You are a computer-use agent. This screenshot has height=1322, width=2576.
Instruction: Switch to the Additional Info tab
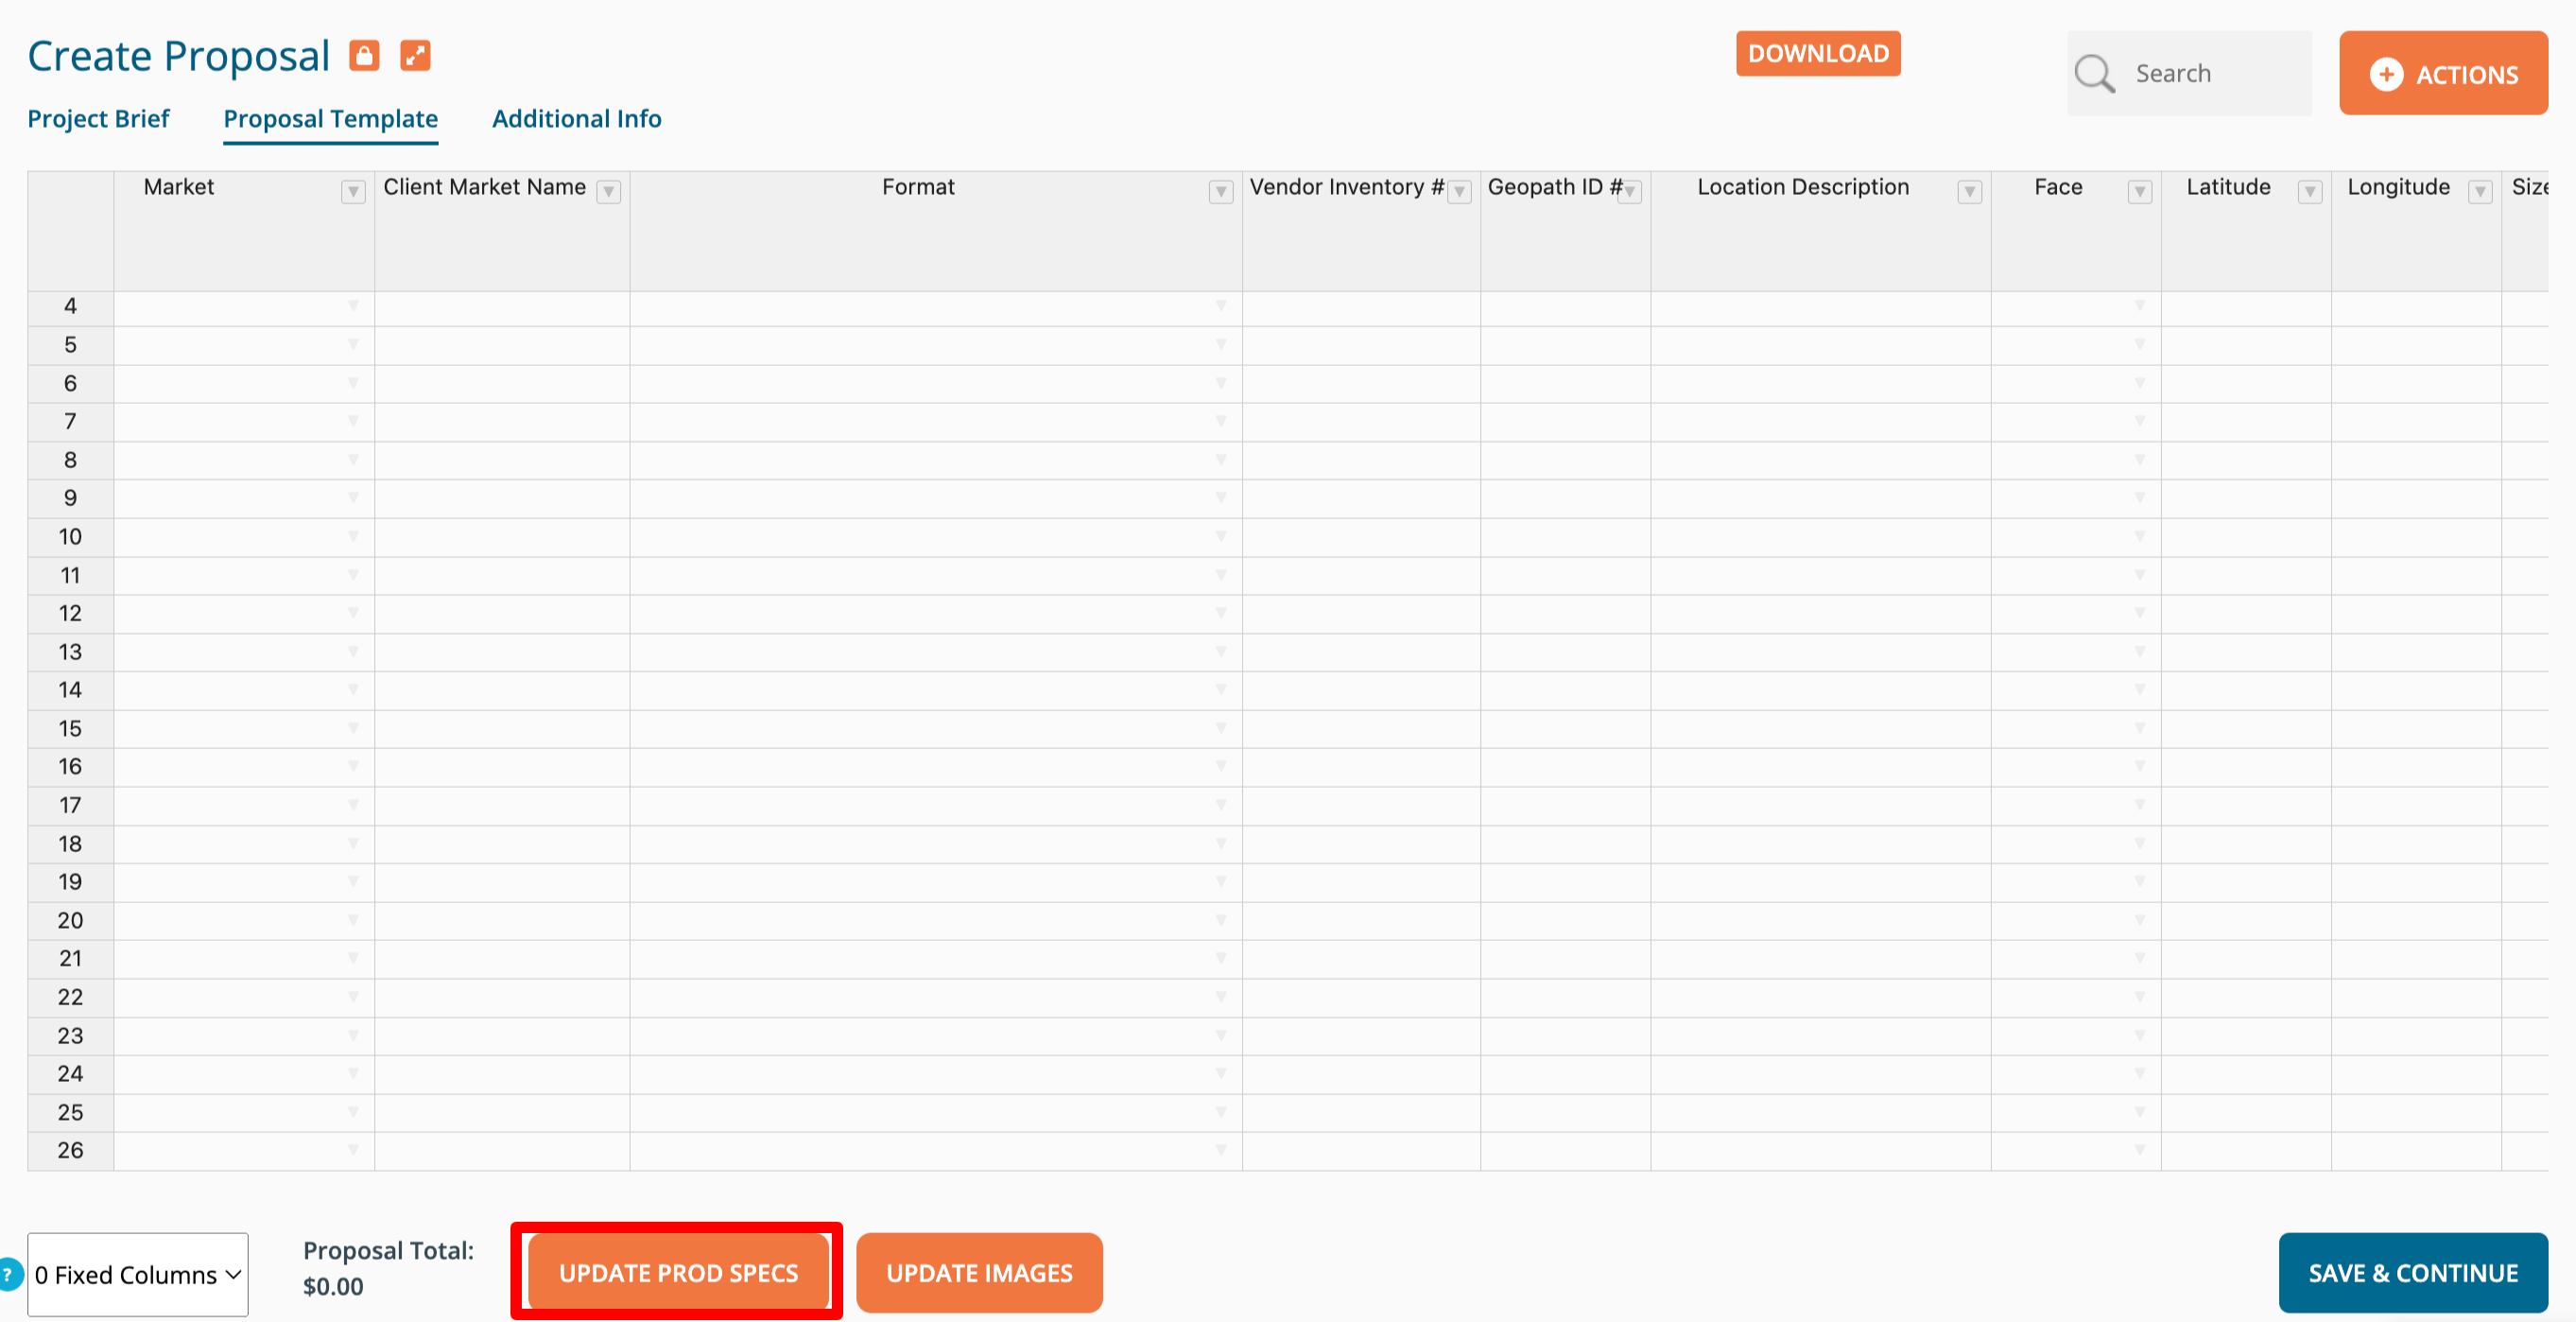pos(577,119)
